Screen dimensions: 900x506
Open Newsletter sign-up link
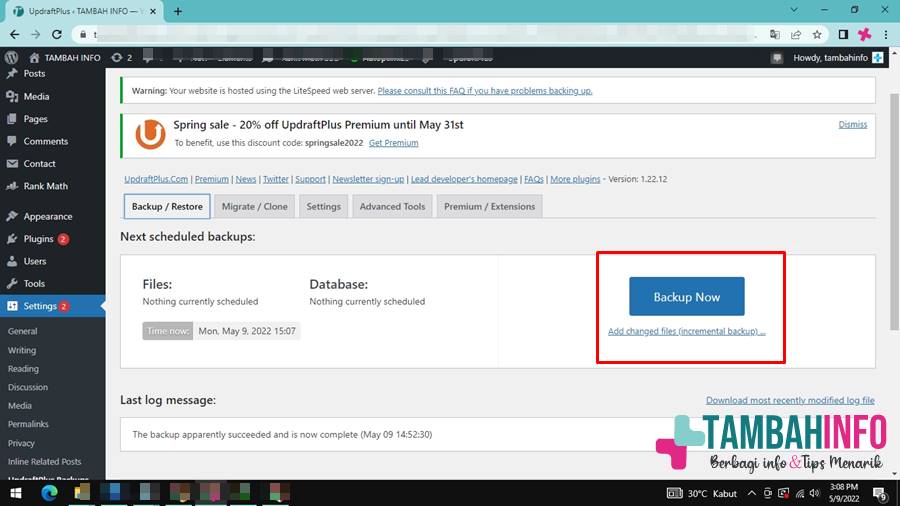(368, 179)
